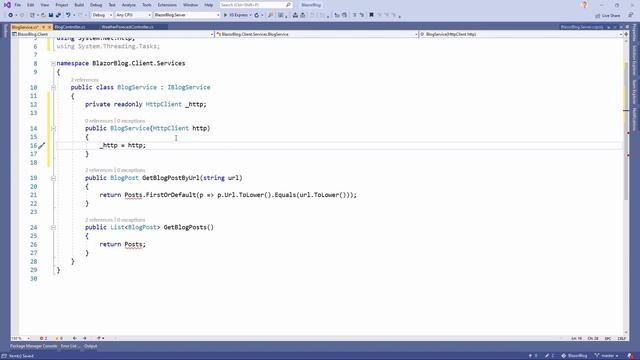This screenshot has width=640, height=360.
Task: Open the Error List tab
Action: point(69,346)
